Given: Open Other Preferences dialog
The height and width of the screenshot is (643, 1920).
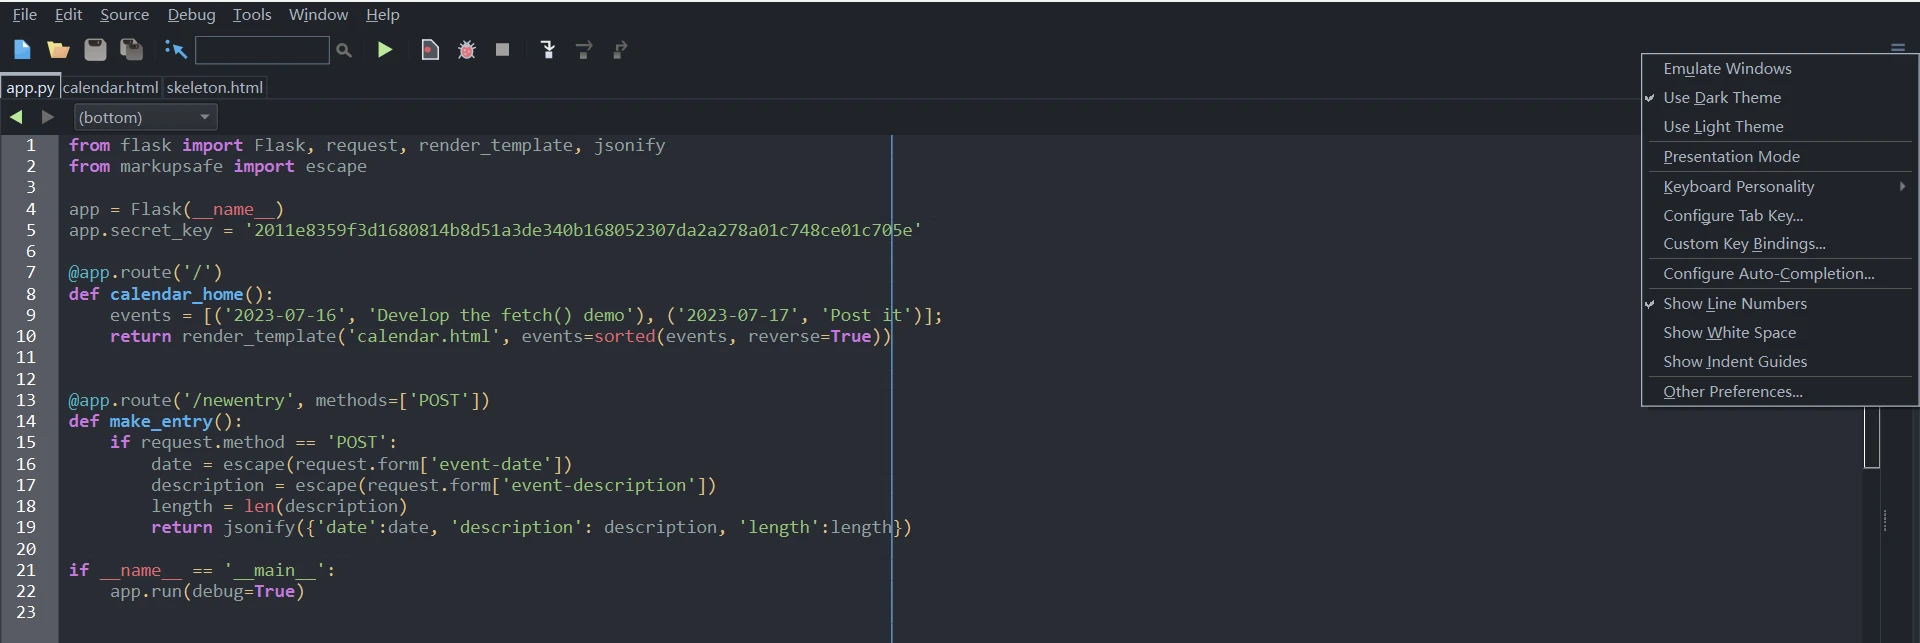Looking at the screenshot, I should click(x=1780, y=392).
